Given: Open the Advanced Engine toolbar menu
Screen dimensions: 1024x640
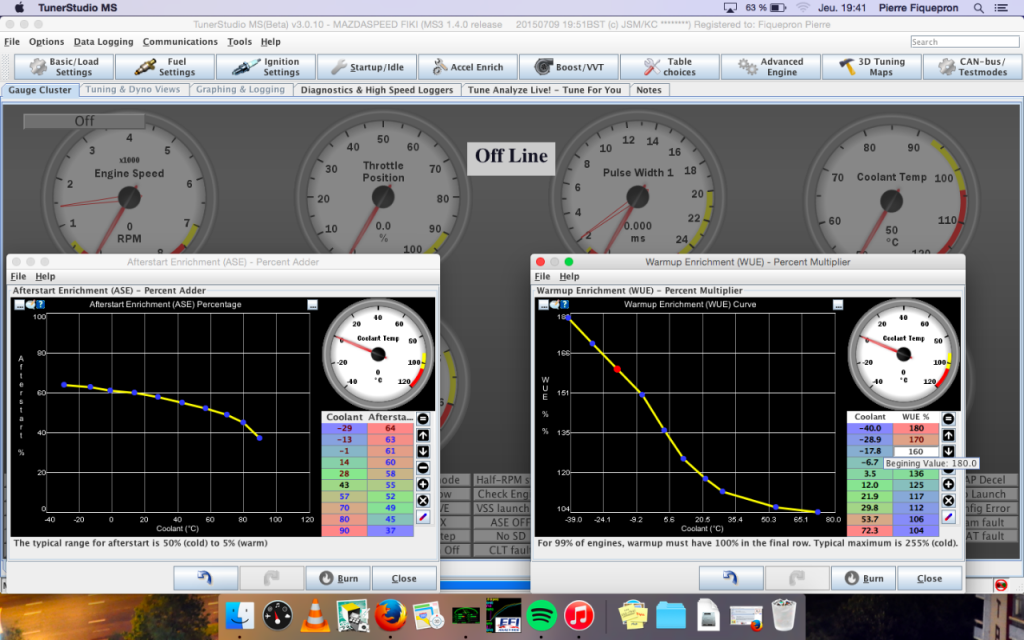Looking at the screenshot, I should (771, 67).
